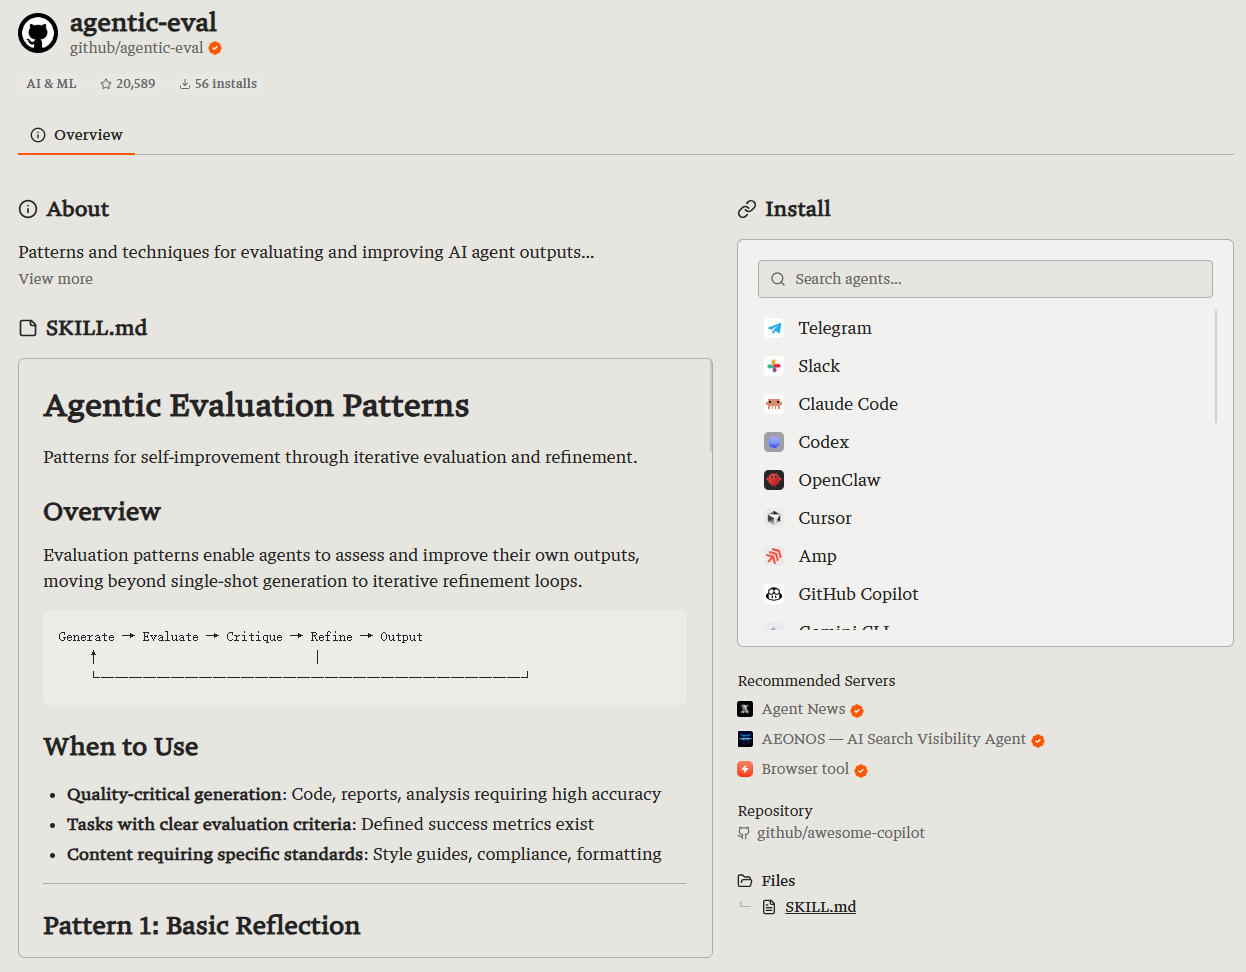Pick the Claude Code agent icon
The width and height of the screenshot is (1246, 972).
point(774,404)
